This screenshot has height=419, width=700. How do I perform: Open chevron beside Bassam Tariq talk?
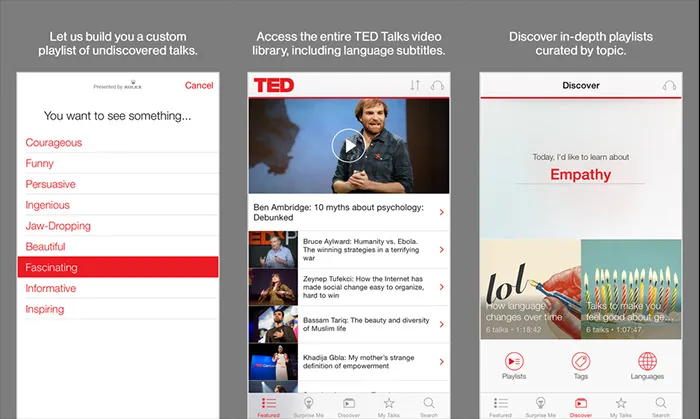point(441,323)
